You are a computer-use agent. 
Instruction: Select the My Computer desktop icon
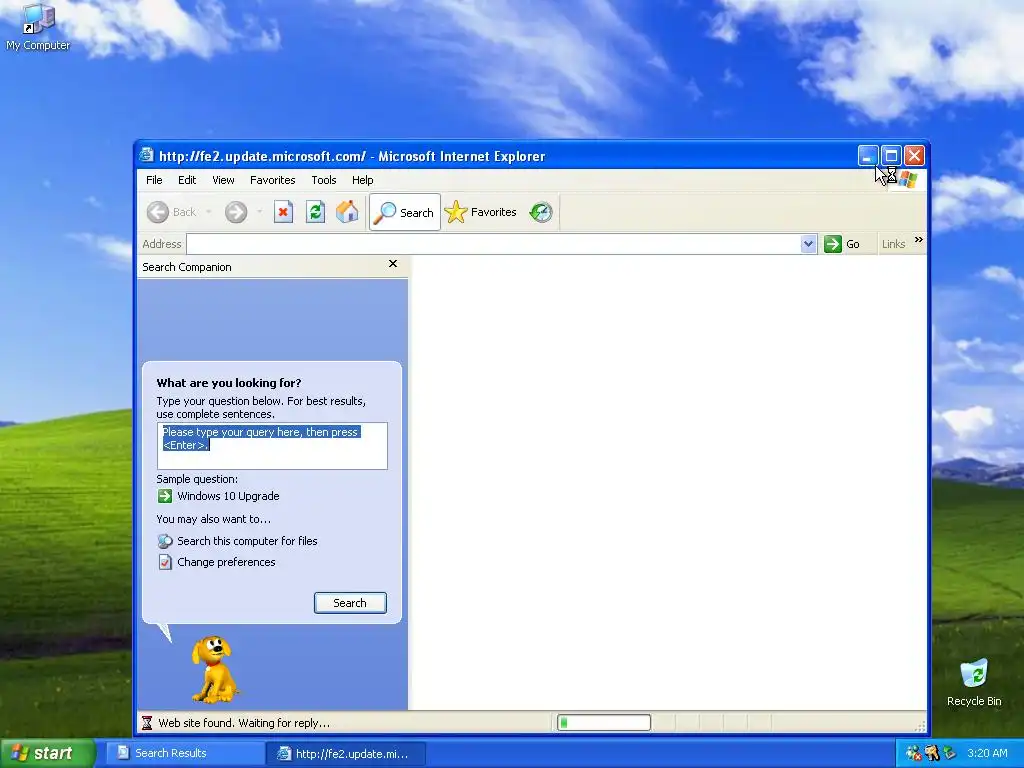click(38, 27)
